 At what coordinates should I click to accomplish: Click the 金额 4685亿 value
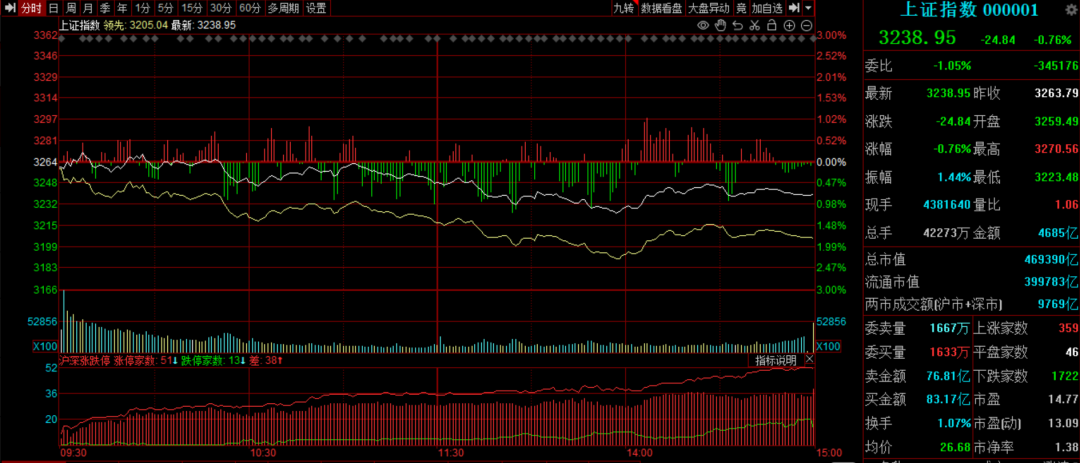[1060, 233]
